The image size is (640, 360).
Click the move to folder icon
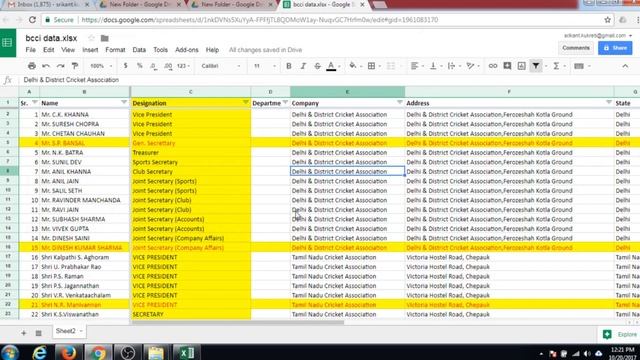pyautogui.click(x=104, y=38)
